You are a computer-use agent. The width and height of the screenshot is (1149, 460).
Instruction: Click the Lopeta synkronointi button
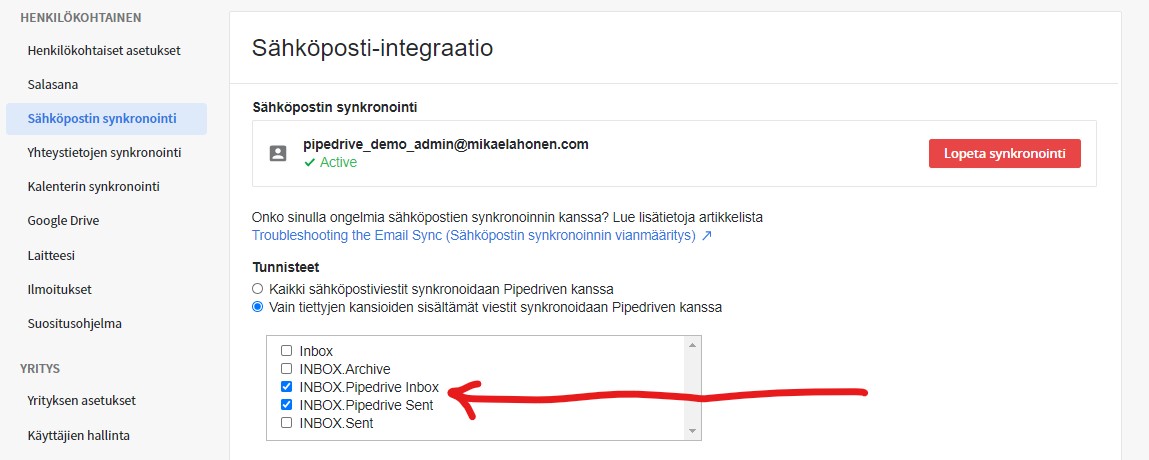1005,154
